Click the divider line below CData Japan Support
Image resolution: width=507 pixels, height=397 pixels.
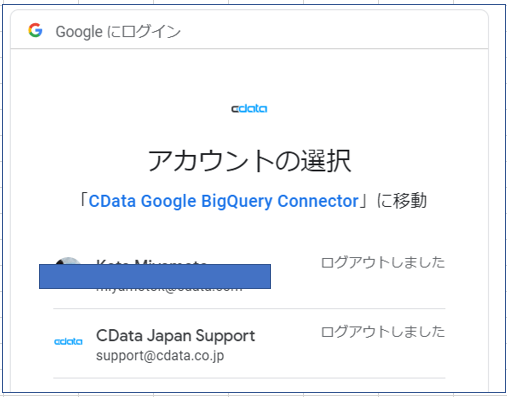pos(249,378)
